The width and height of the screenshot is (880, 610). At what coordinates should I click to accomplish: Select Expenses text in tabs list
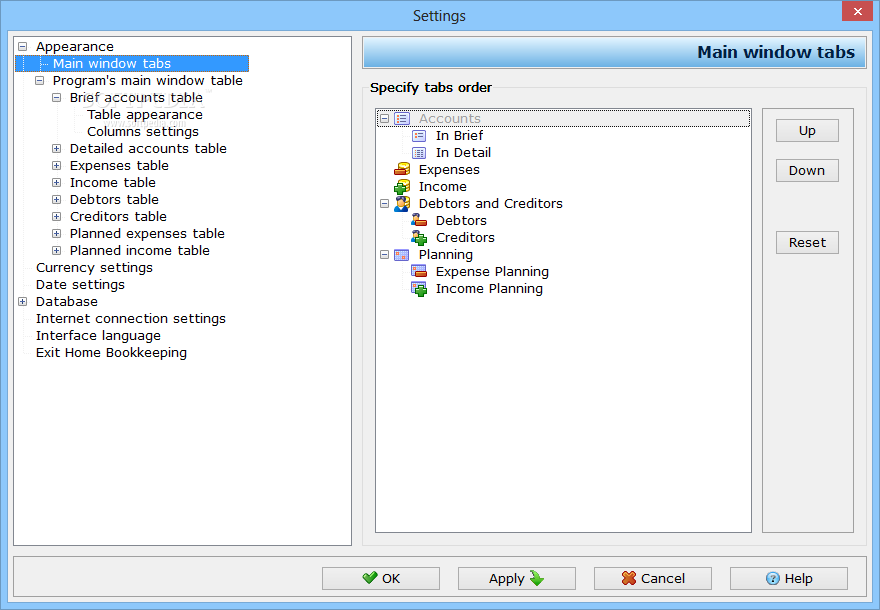pyautogui.click(x=449, y=169)
